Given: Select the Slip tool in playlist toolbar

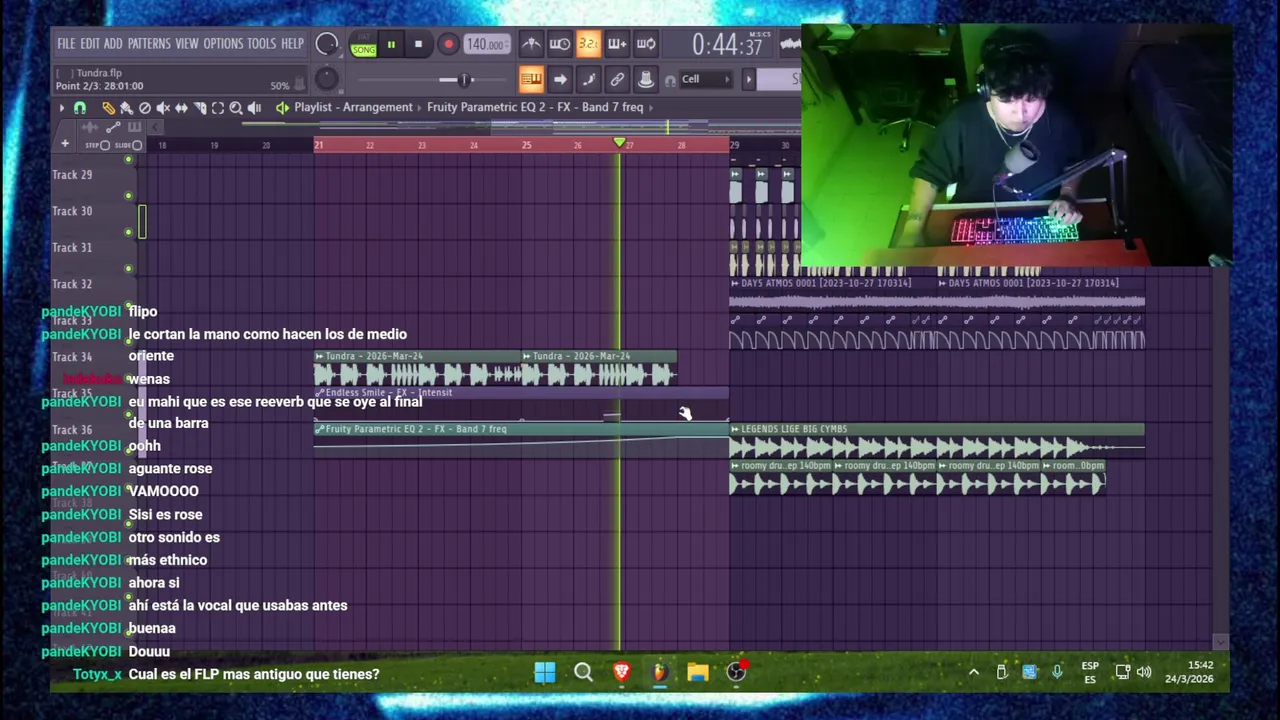Looking at the screenshot, I should [x=181, y=108].
